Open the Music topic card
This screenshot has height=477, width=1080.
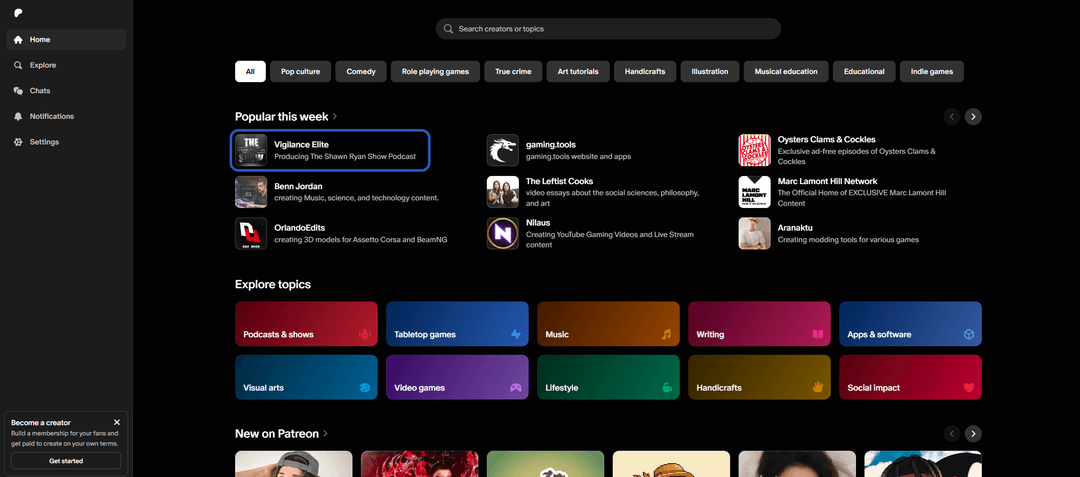click(x=608, y=324)
